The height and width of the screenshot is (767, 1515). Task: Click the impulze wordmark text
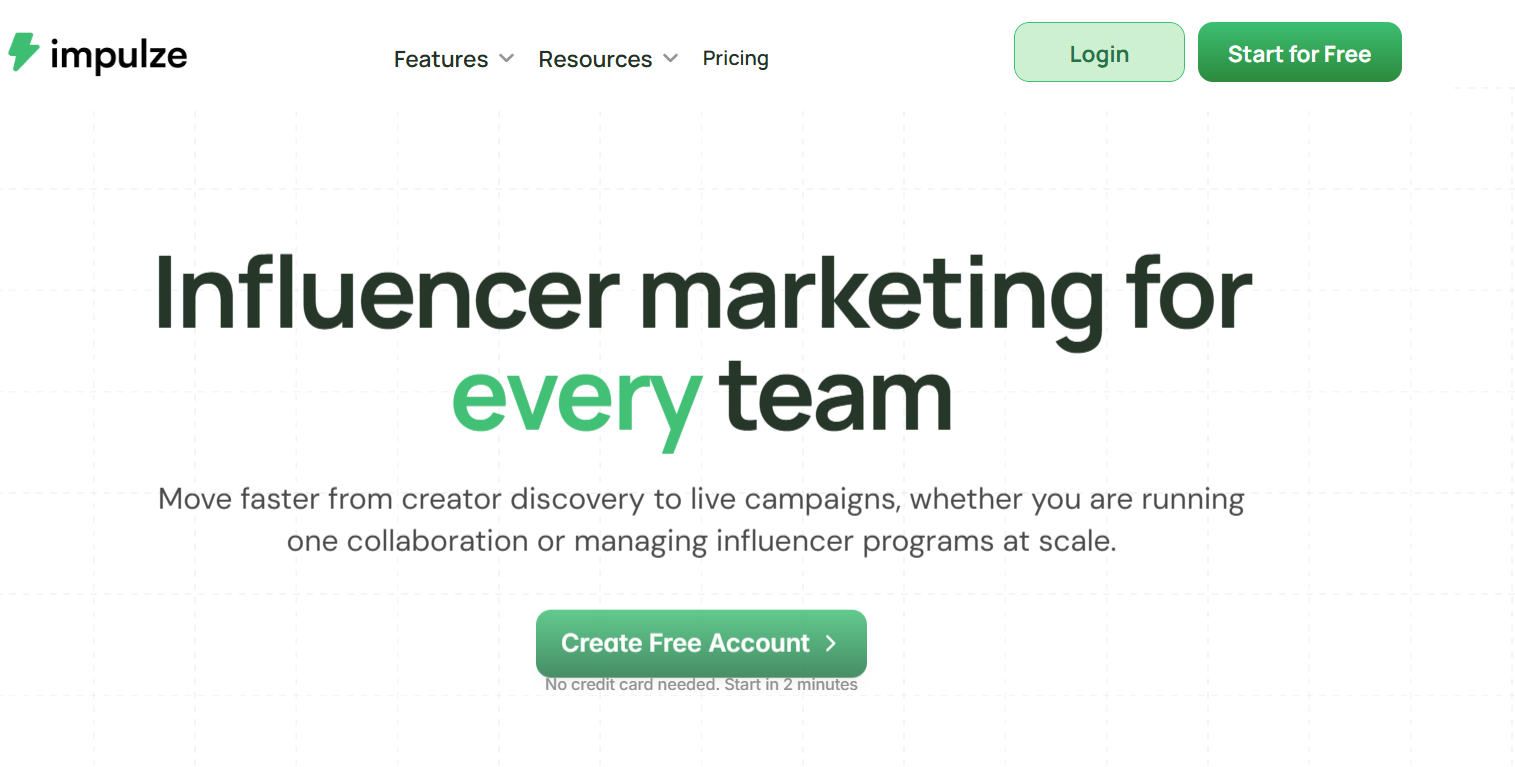118,55
